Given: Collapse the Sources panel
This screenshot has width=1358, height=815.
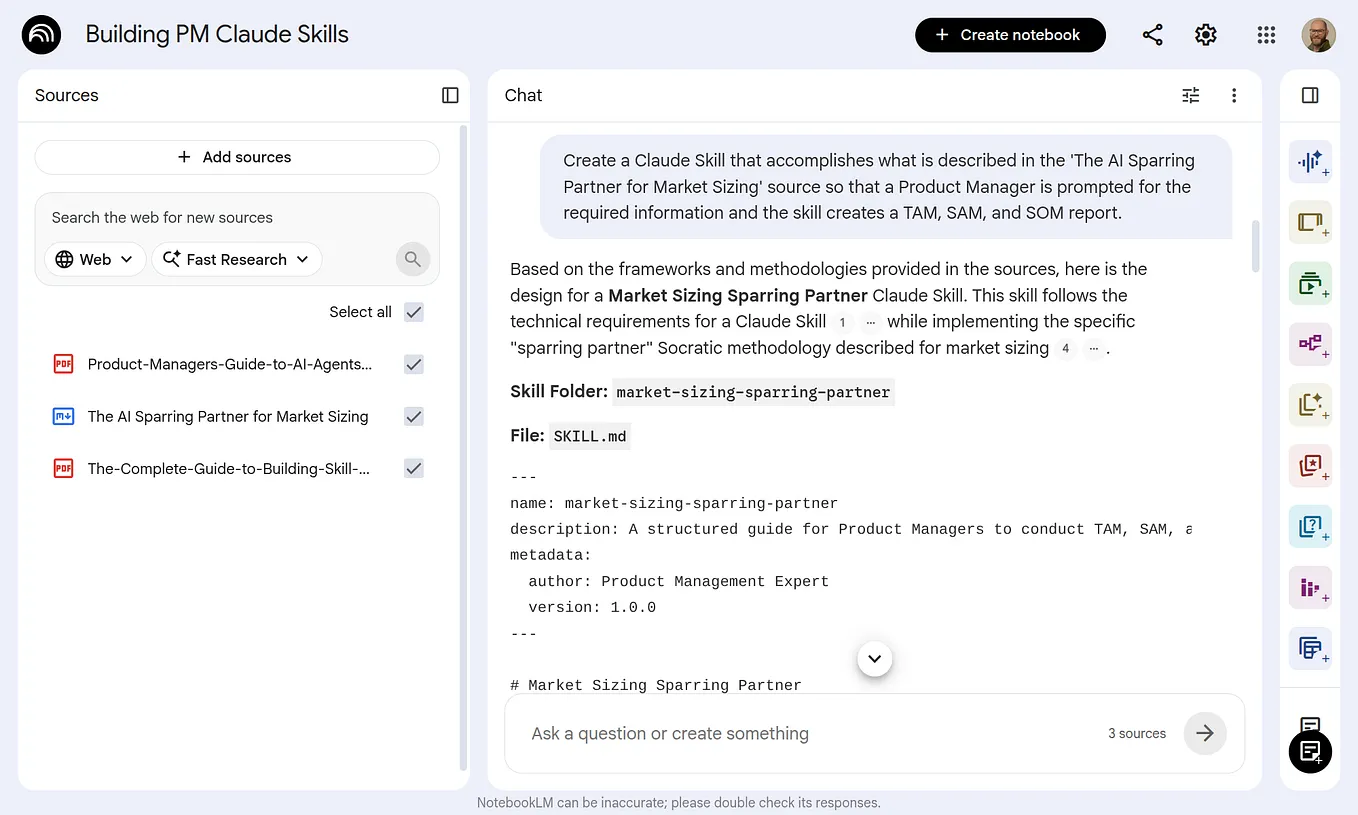Looking at the screenshot, I should (x=450, y=95).
